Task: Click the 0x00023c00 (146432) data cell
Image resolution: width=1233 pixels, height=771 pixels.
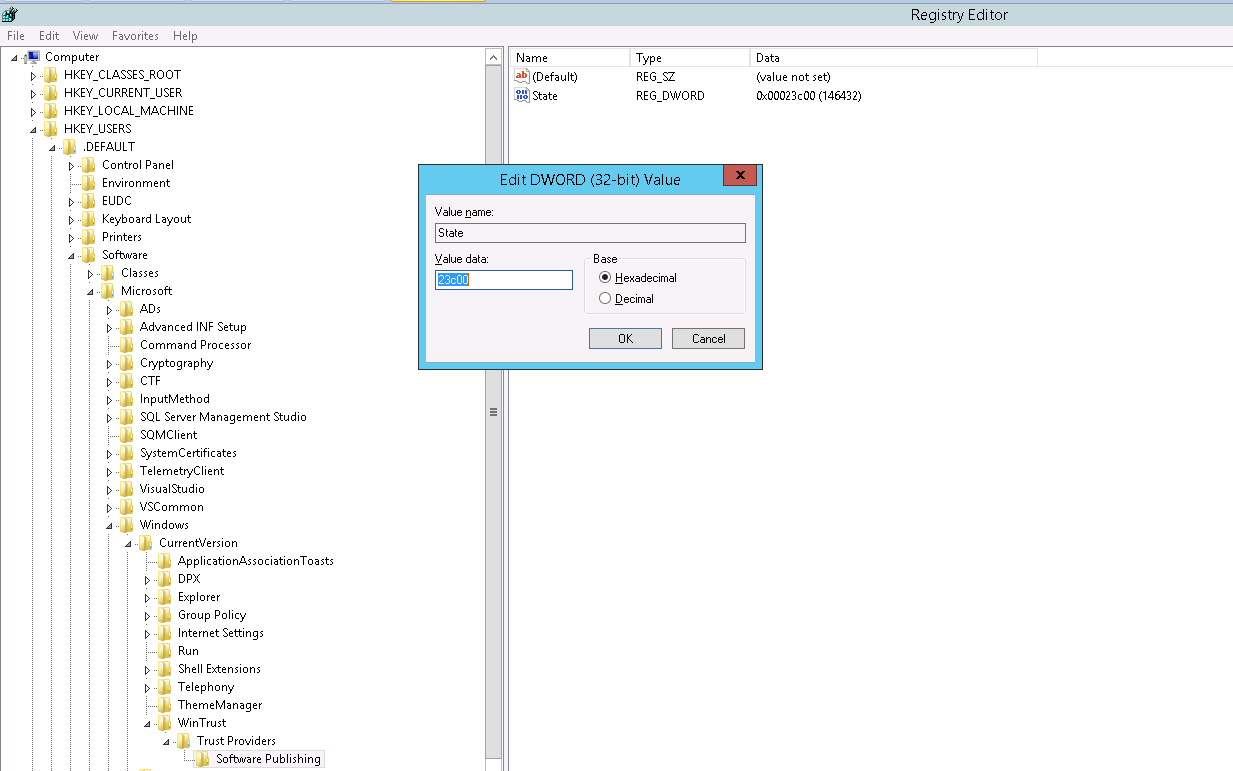Action: point(809,96)
